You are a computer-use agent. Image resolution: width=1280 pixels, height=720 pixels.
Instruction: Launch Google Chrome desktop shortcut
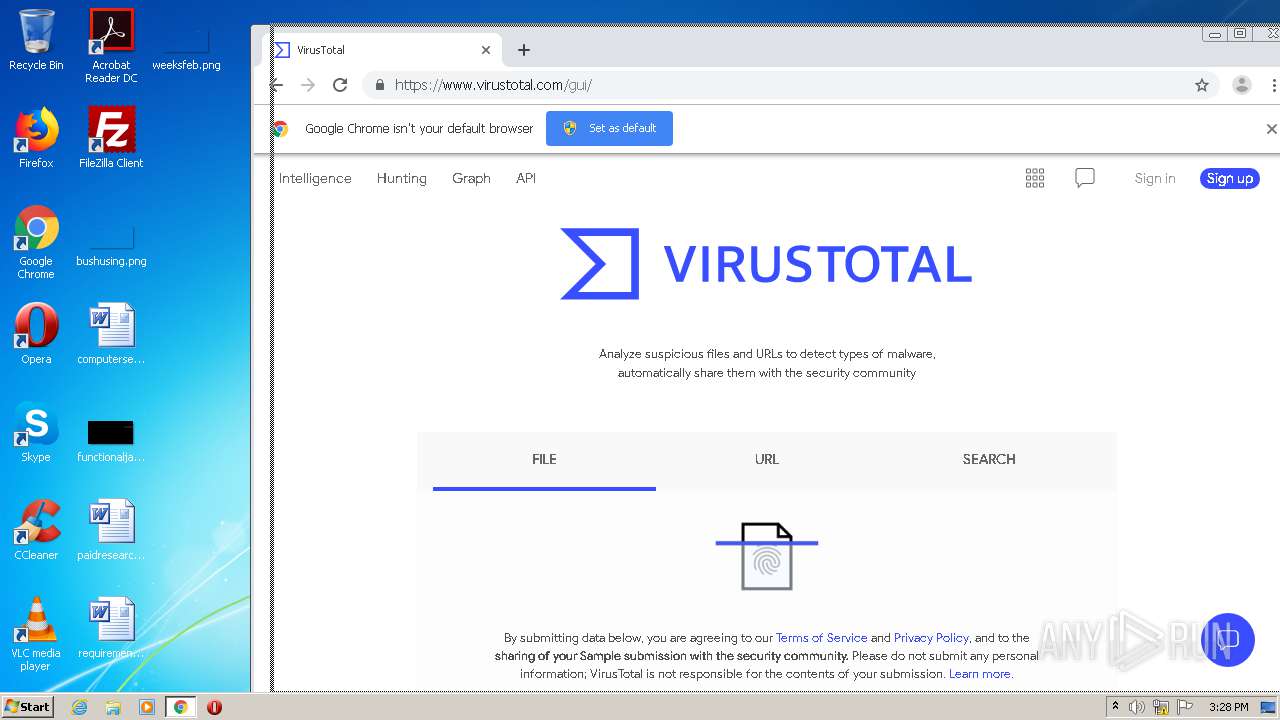tap(36, 242)
